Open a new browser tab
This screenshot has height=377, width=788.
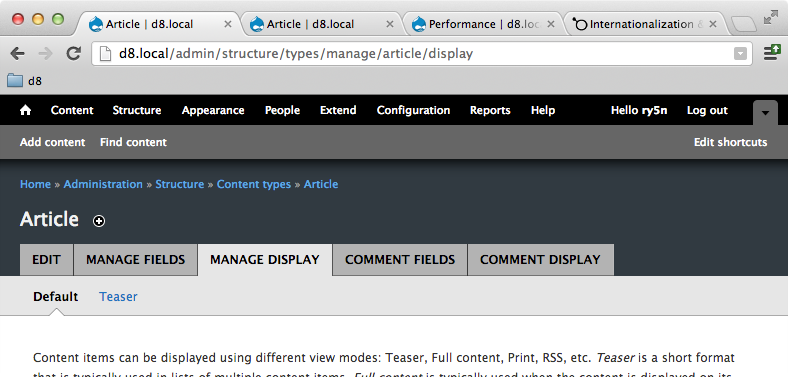[743, 24]
